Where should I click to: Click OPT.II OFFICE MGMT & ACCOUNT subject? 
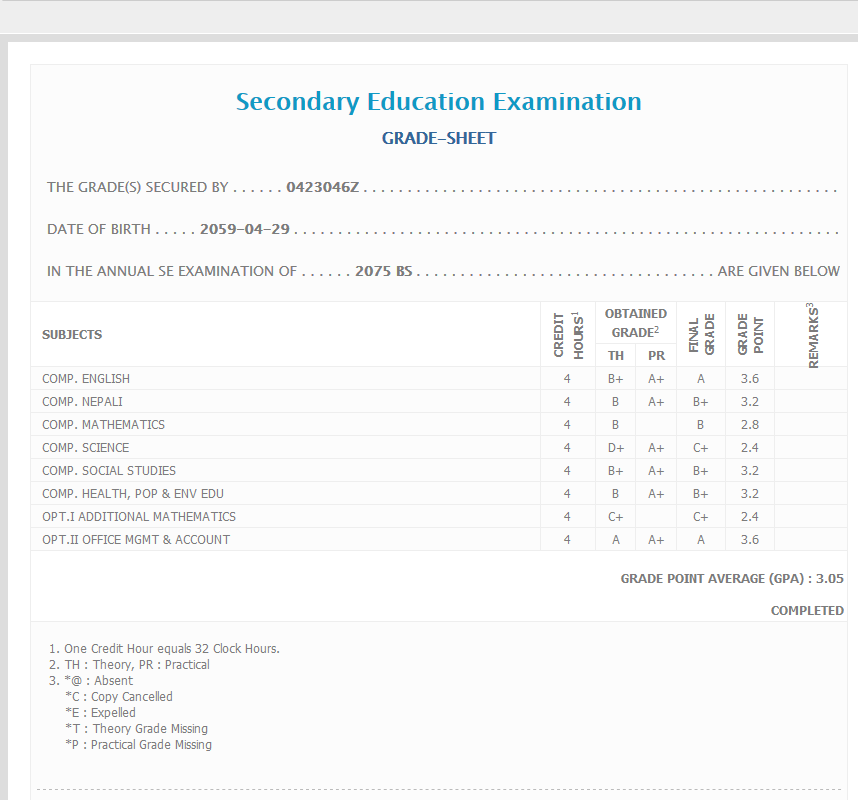coord(136,540)
